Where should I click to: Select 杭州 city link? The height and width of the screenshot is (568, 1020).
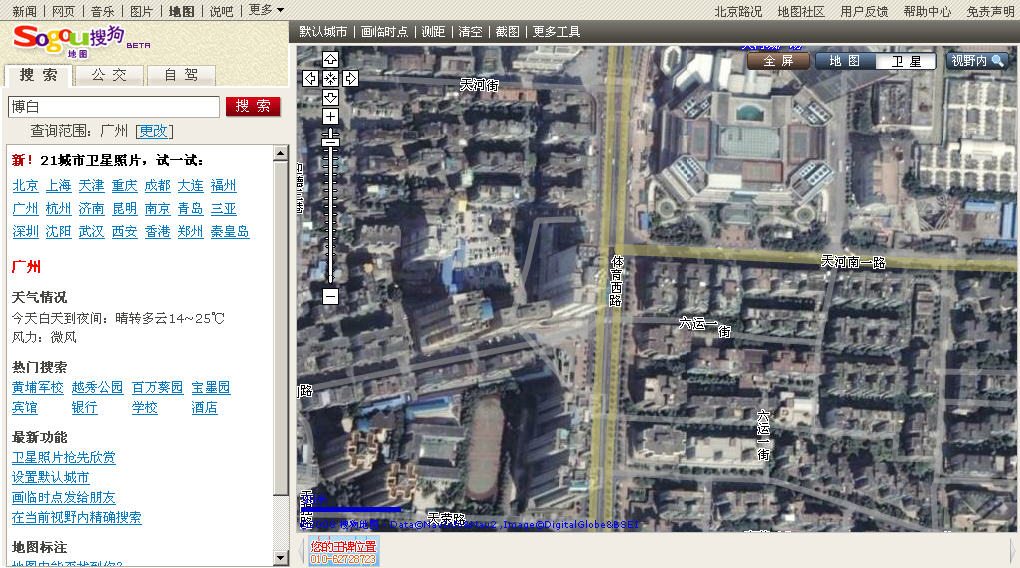click(x=59, y=208)
